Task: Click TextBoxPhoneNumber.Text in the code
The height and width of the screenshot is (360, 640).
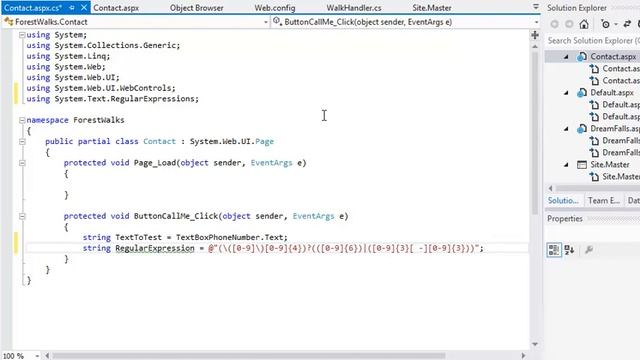Action: tap(231, 238)
